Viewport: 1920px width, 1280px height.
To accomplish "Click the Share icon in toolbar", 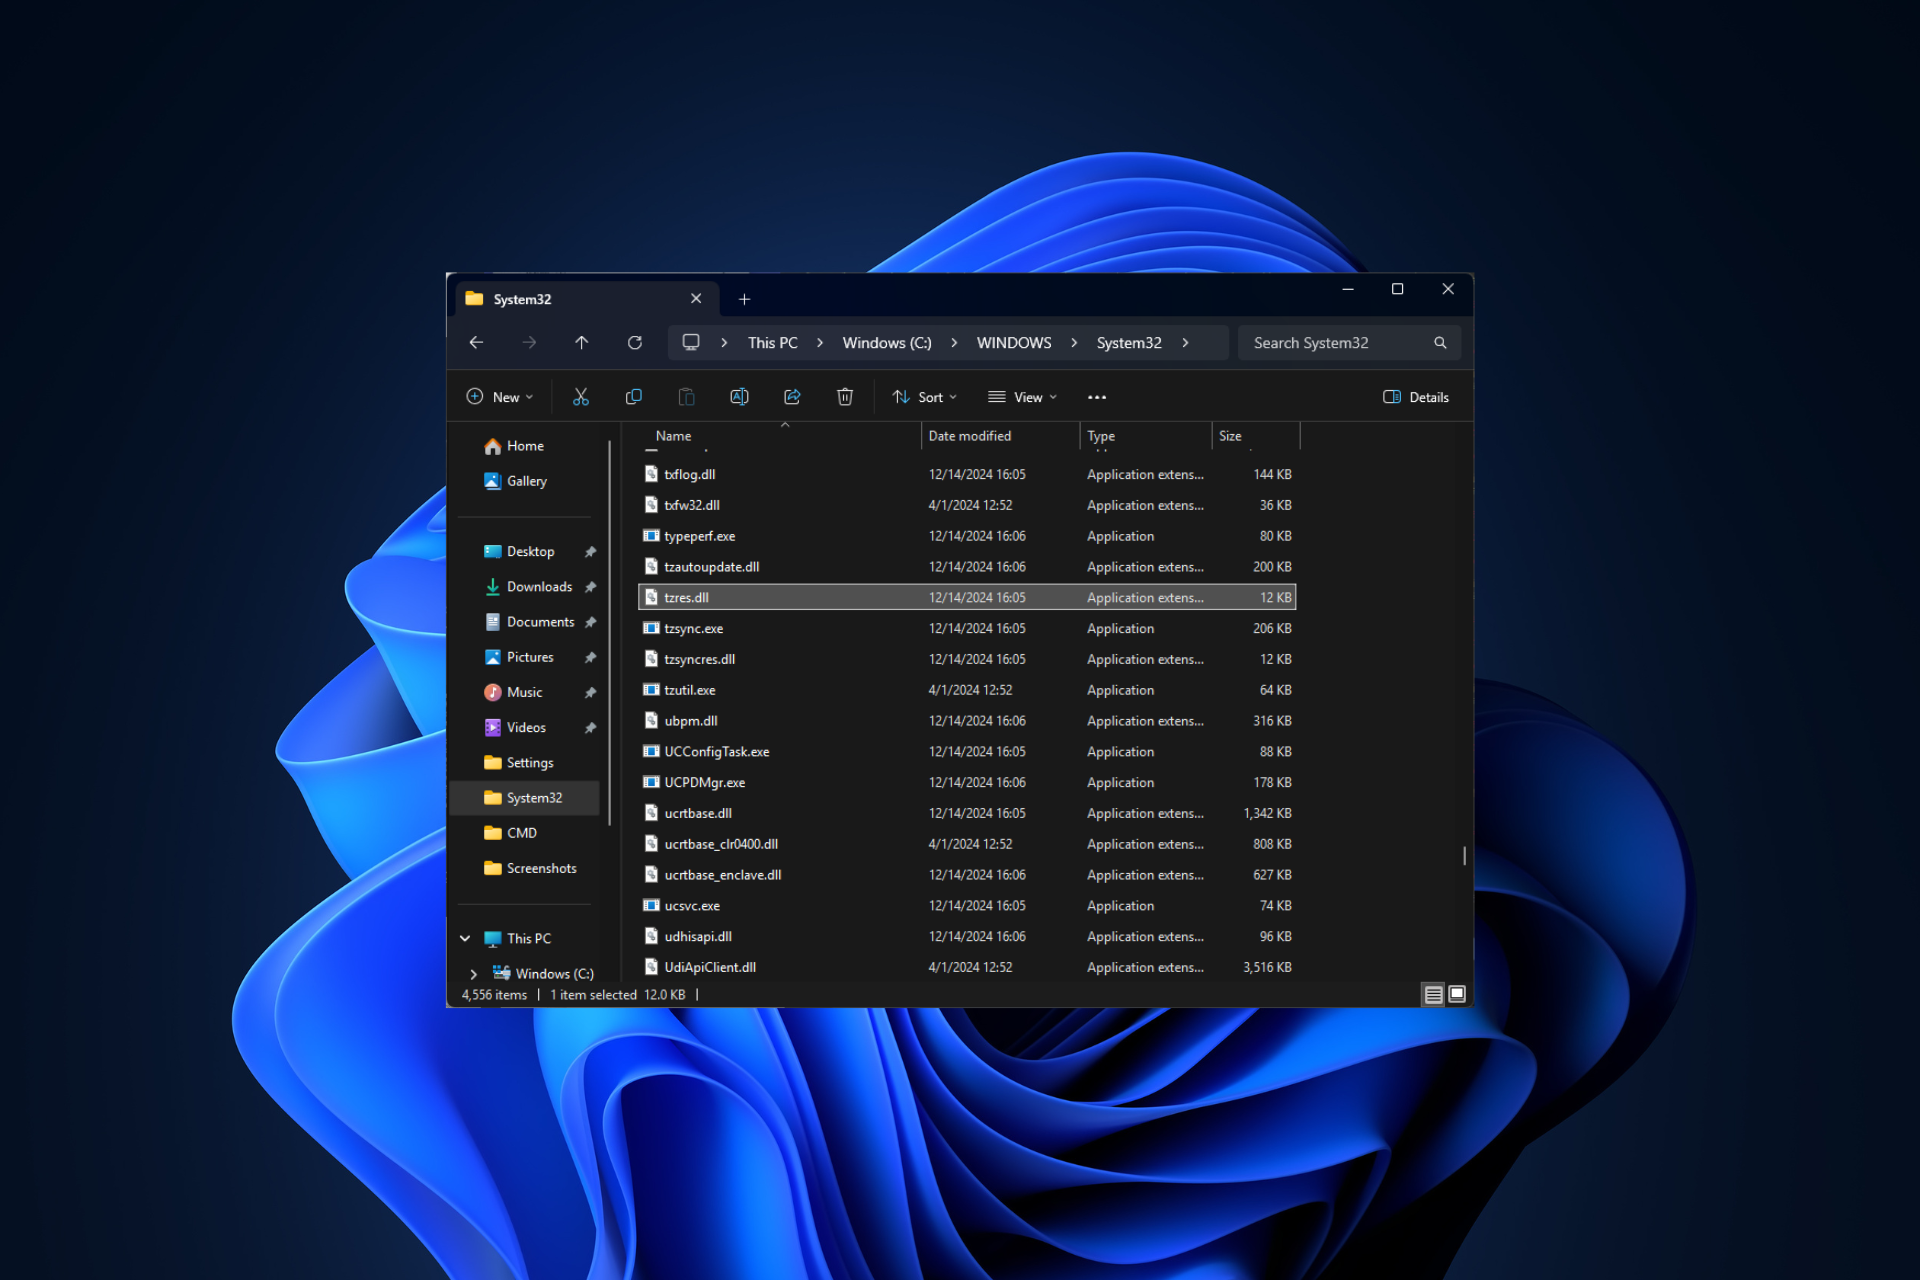I will point(791,397).
